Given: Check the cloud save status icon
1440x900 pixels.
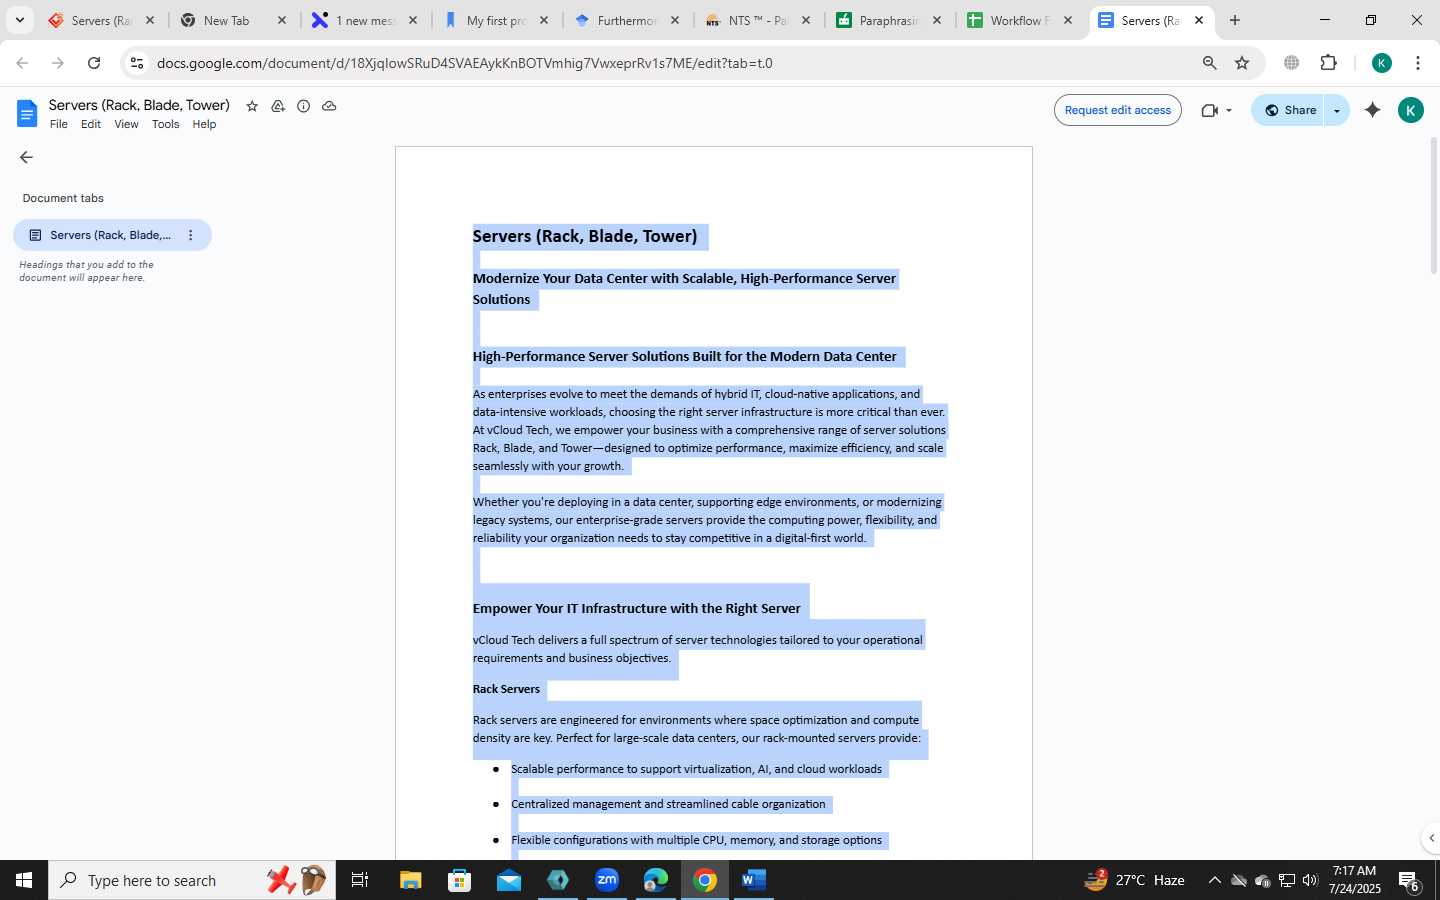Looking at the screenshot, I should (329, 106).
